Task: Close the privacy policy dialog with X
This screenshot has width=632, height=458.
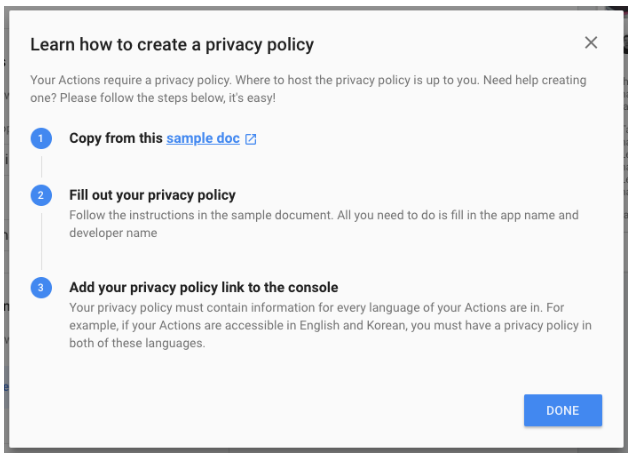Action: pyautogui.click(x=591, y=43)
